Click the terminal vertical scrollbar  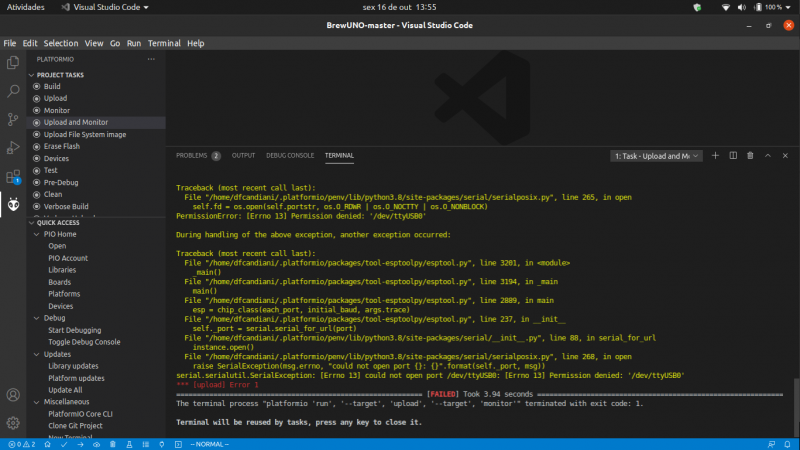pyautogui.click(x=796, y=407)
